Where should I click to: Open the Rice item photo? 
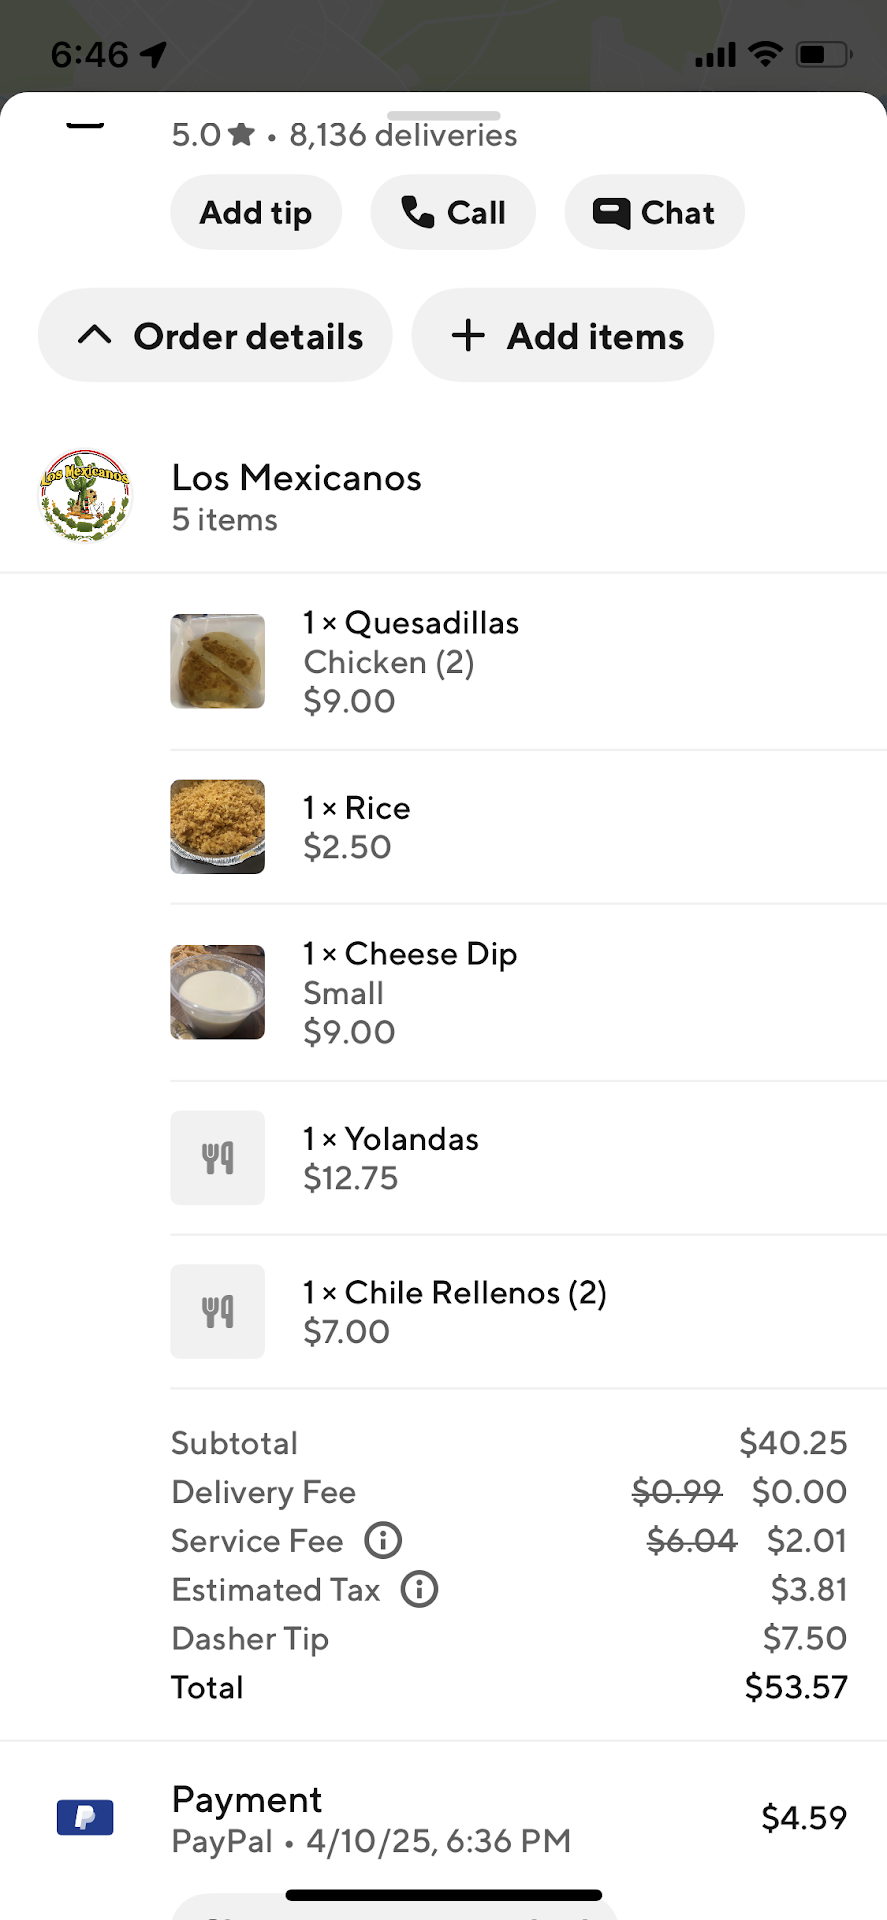point(218,826)
